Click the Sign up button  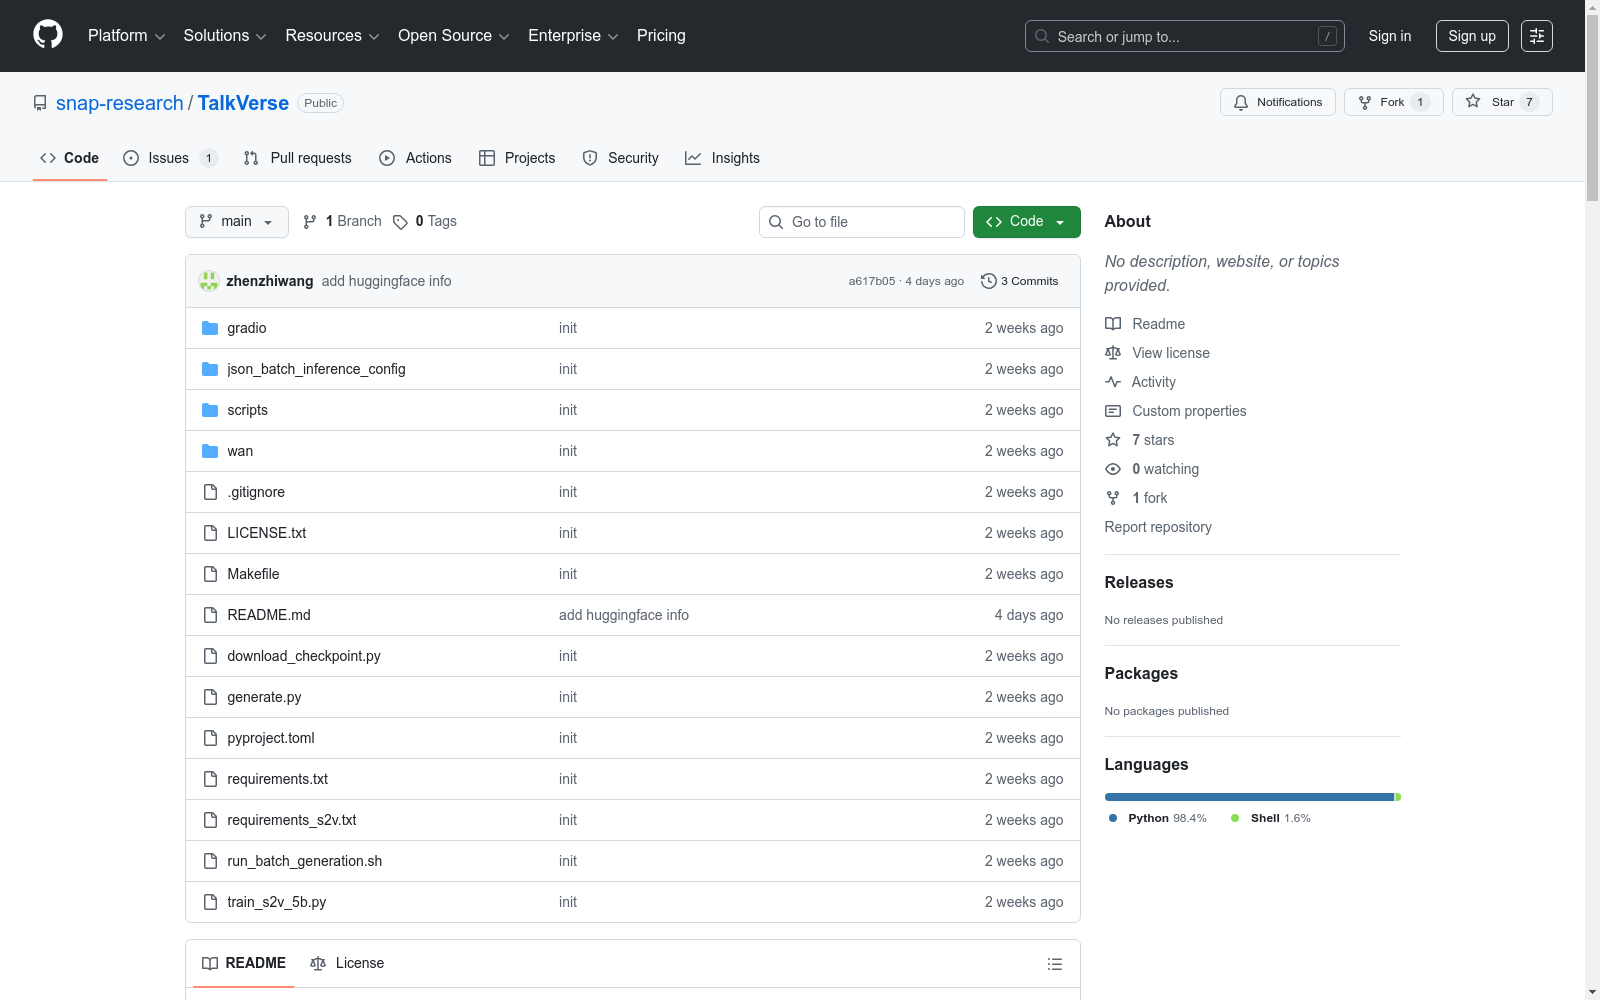[1472, 36]
